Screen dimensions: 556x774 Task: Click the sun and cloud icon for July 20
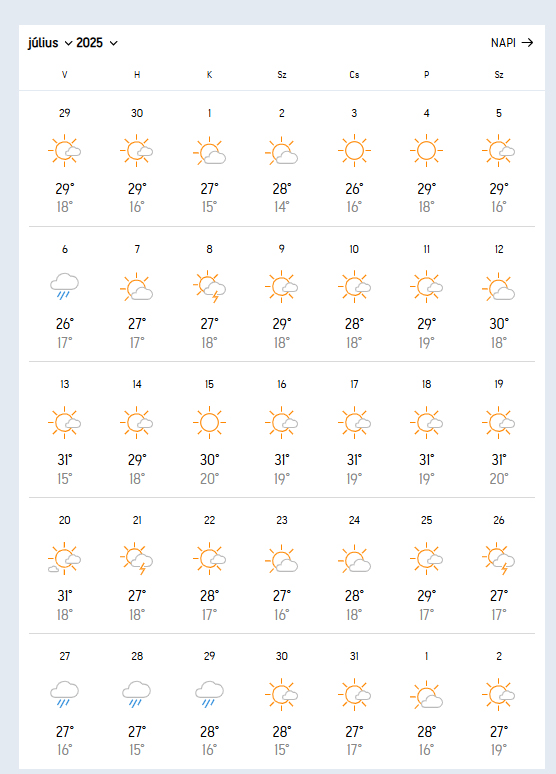tap(64, 559)
